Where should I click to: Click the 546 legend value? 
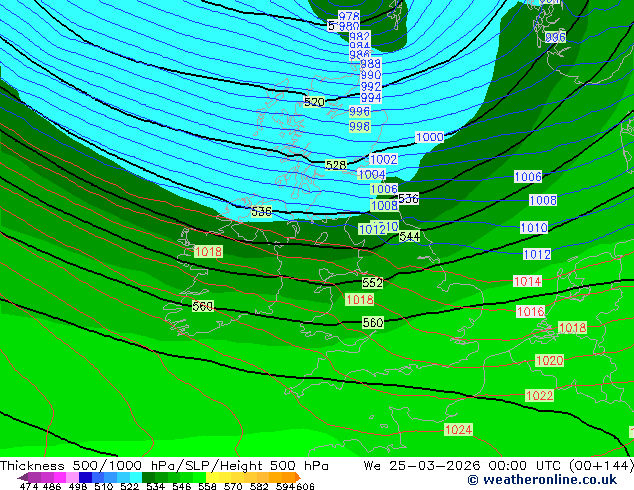point(182,486)
